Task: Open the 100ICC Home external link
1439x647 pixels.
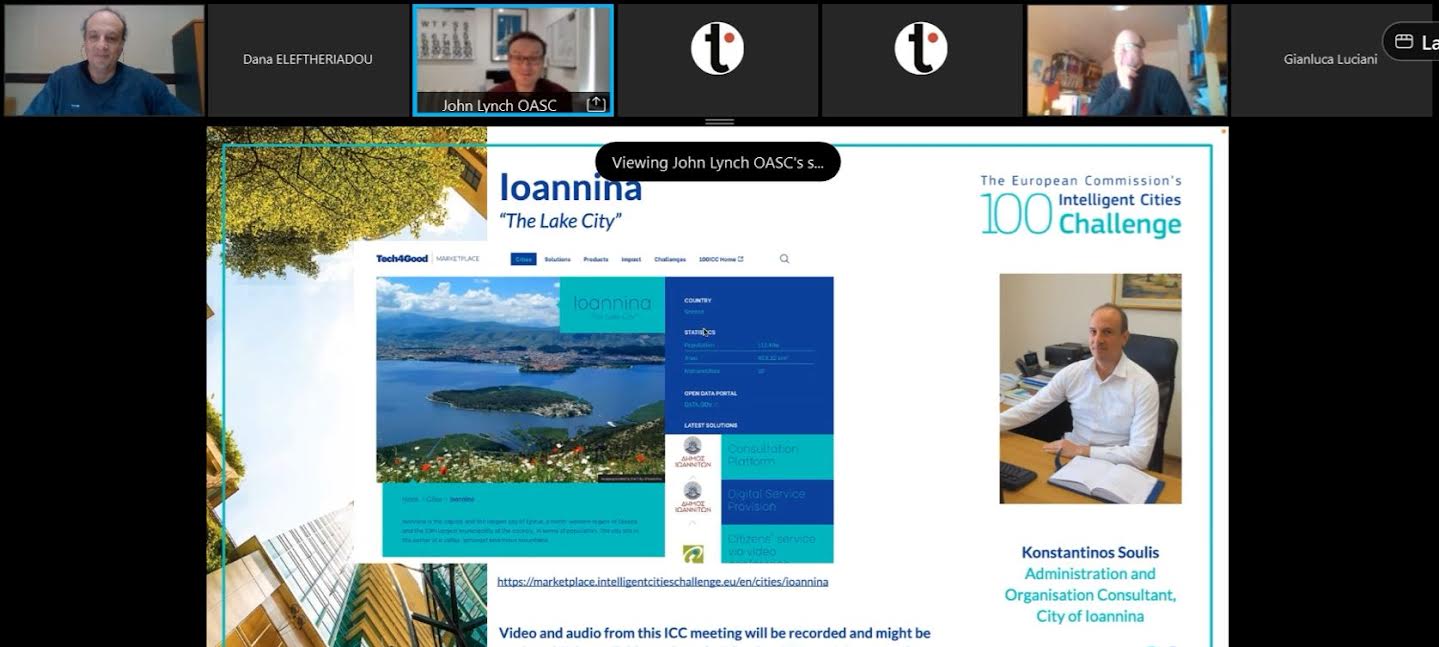Action: click(721, 259)
